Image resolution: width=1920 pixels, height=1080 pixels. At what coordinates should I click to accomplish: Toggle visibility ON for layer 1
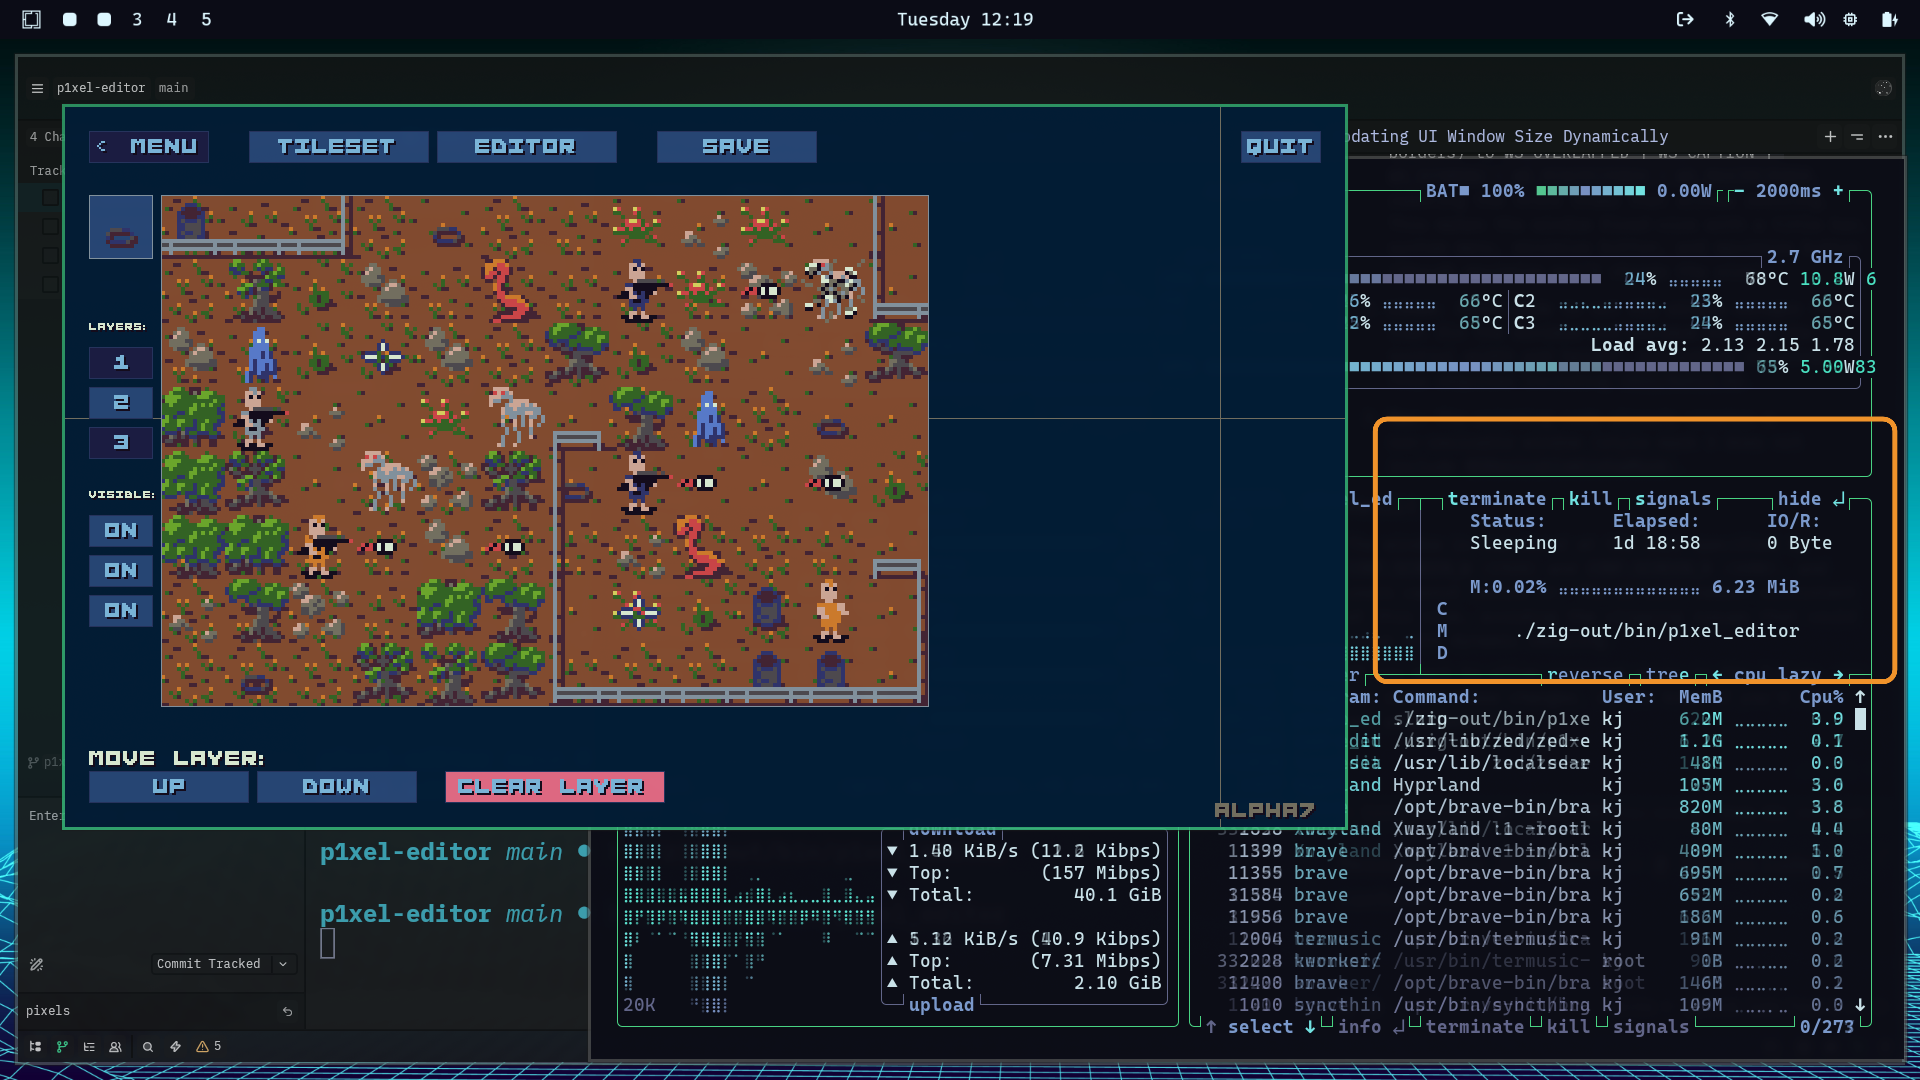(x=121, y=530)
